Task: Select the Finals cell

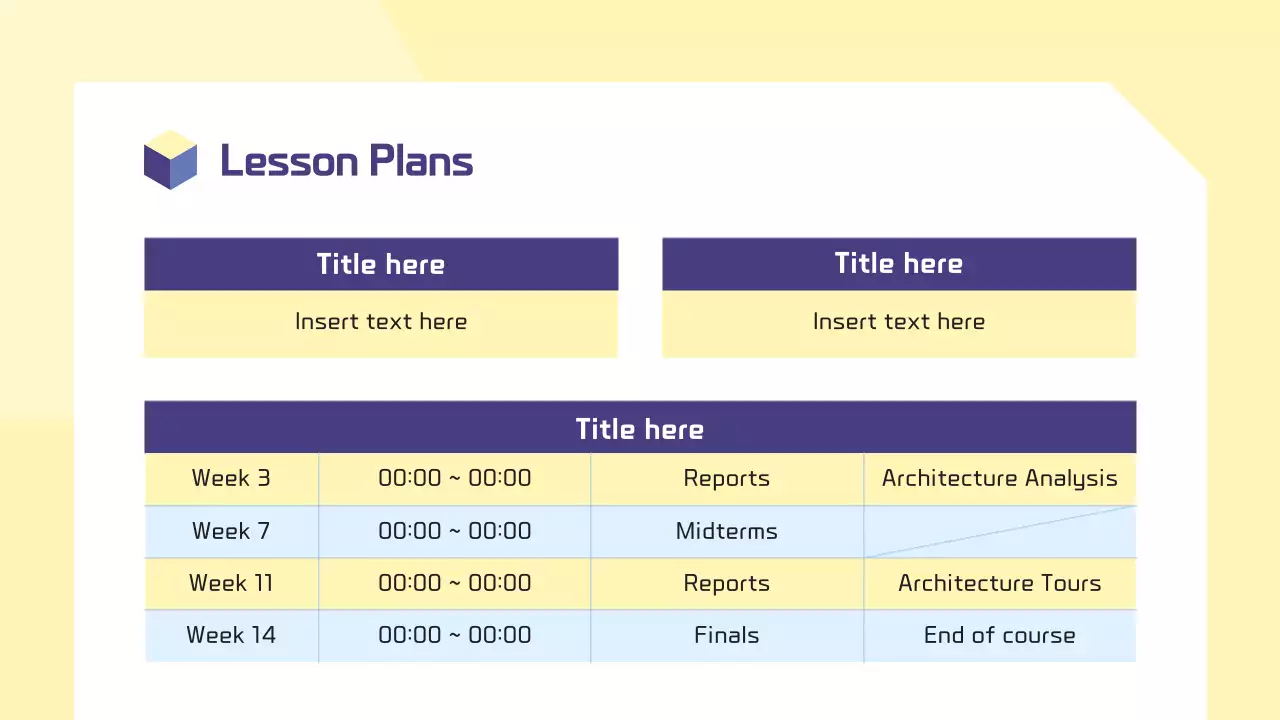Action: (727, 635)
